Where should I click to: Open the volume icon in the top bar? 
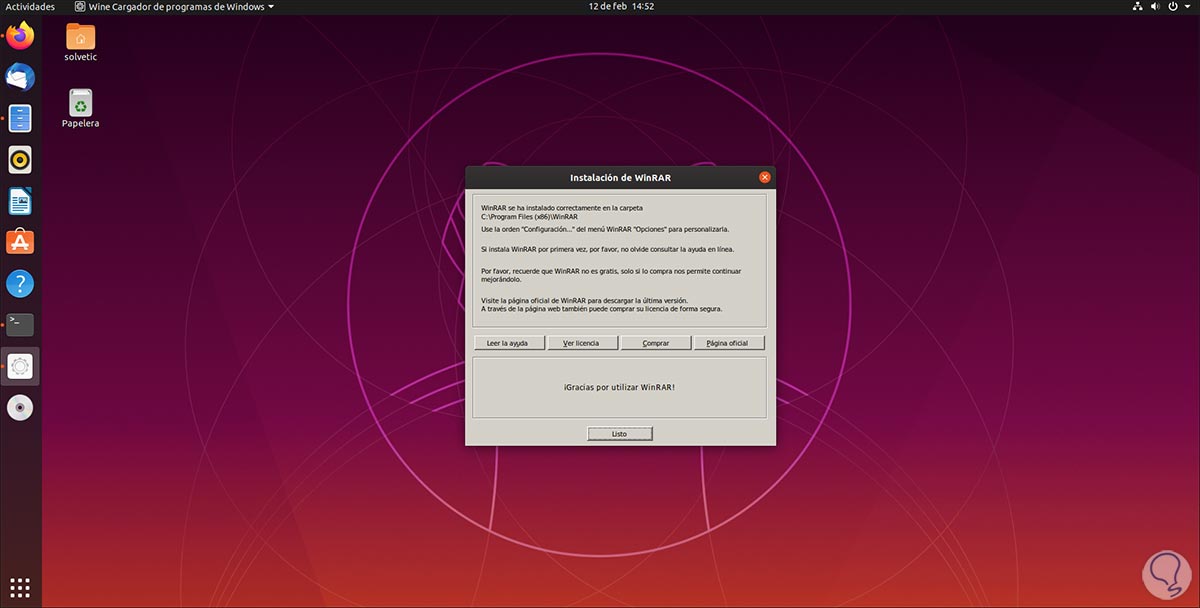(x=1155, y=7)
